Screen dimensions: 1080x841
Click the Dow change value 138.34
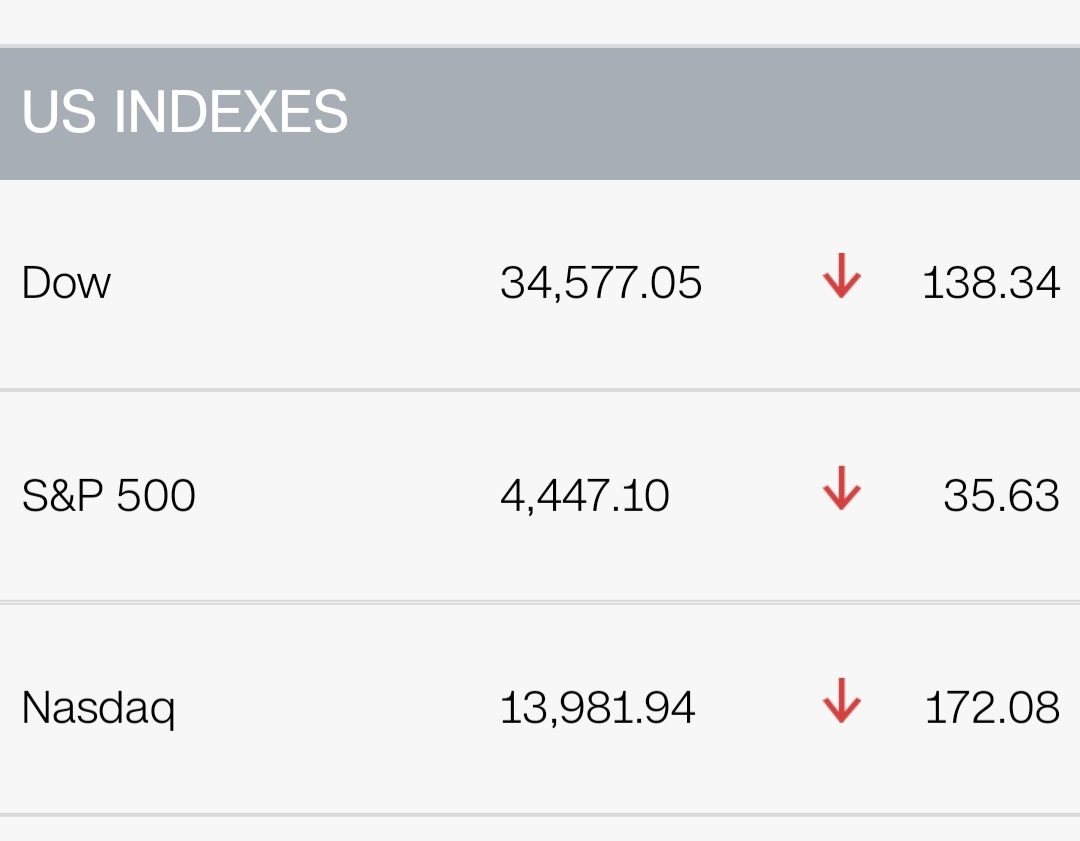click(990, 283)
